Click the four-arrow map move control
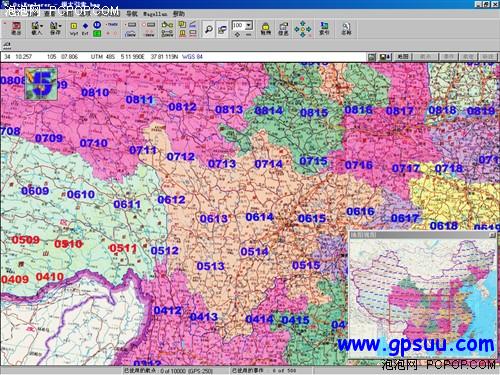500x375 pixels. (302, 29)
